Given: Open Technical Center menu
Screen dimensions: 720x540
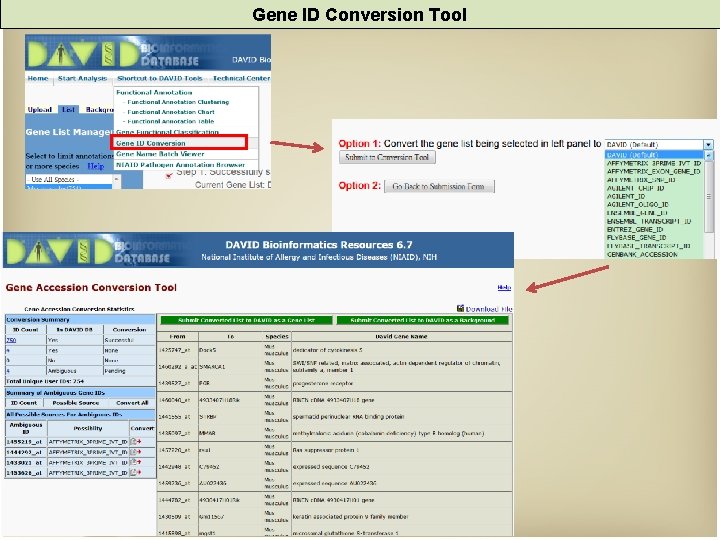Looking at the screenshot, I should click(x=241, y=79).
